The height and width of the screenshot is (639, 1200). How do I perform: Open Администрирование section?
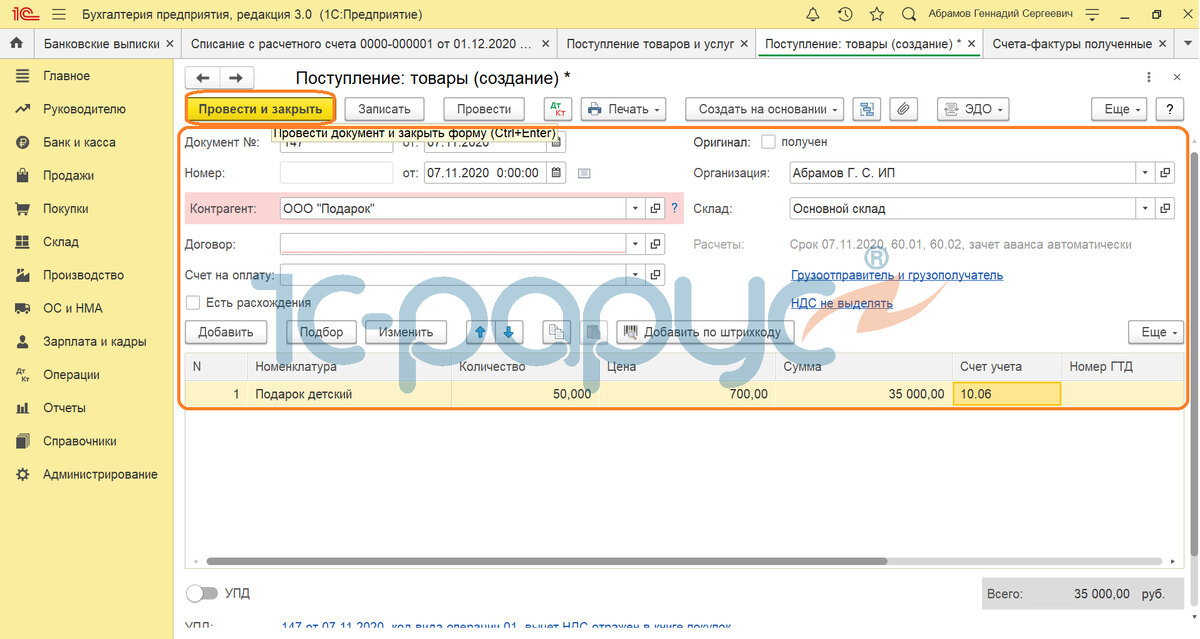click(100, 474)
